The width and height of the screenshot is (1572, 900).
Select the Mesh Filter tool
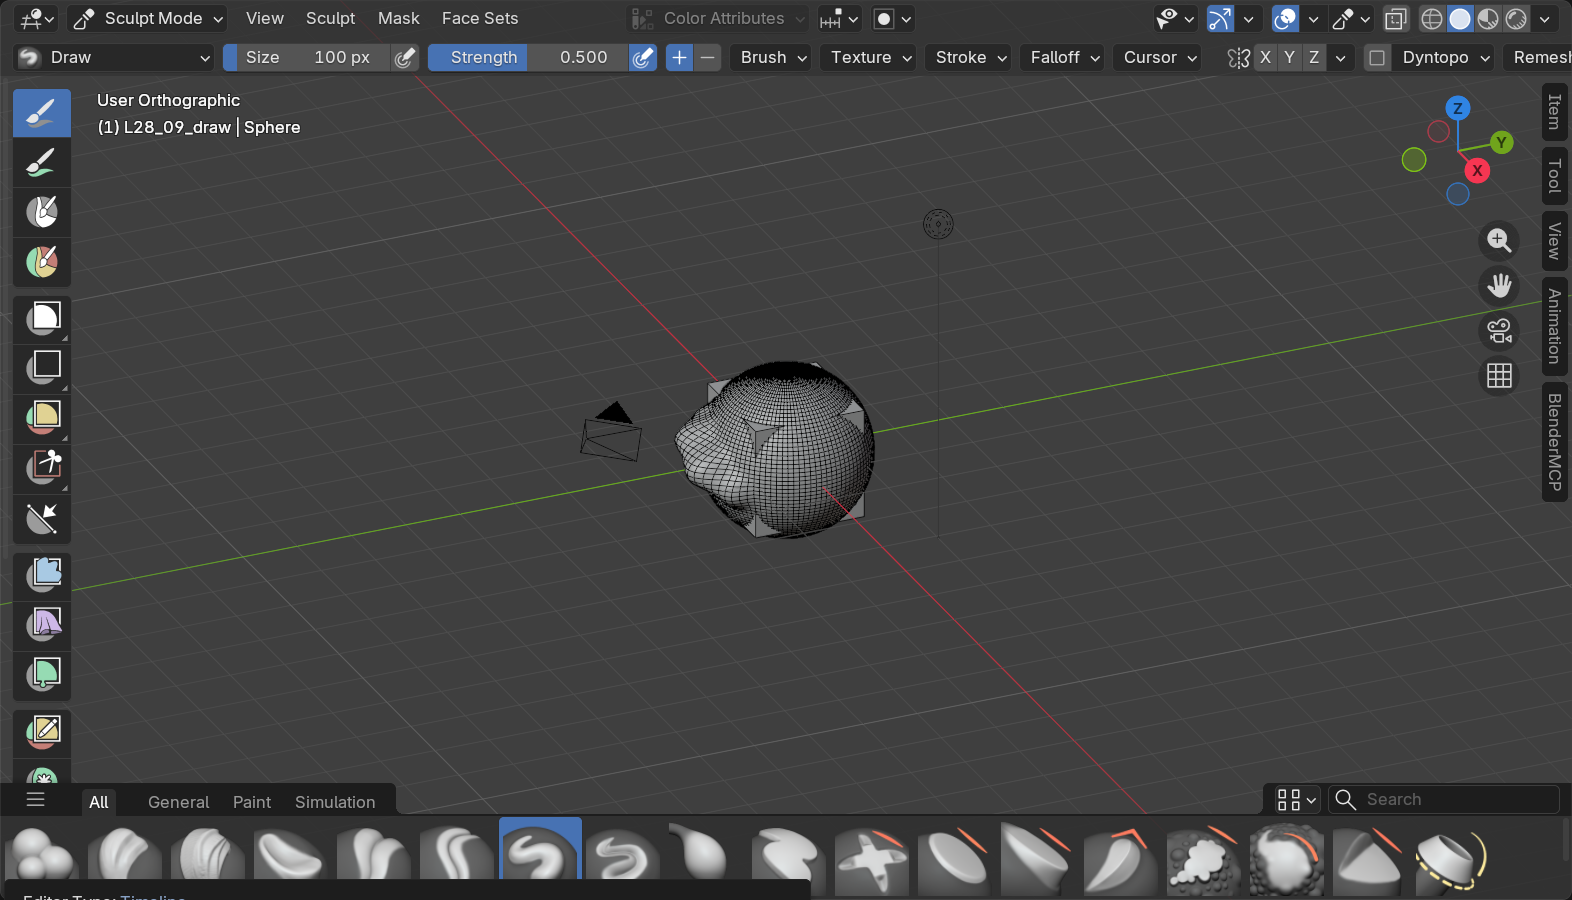click(x=42, y=576)
